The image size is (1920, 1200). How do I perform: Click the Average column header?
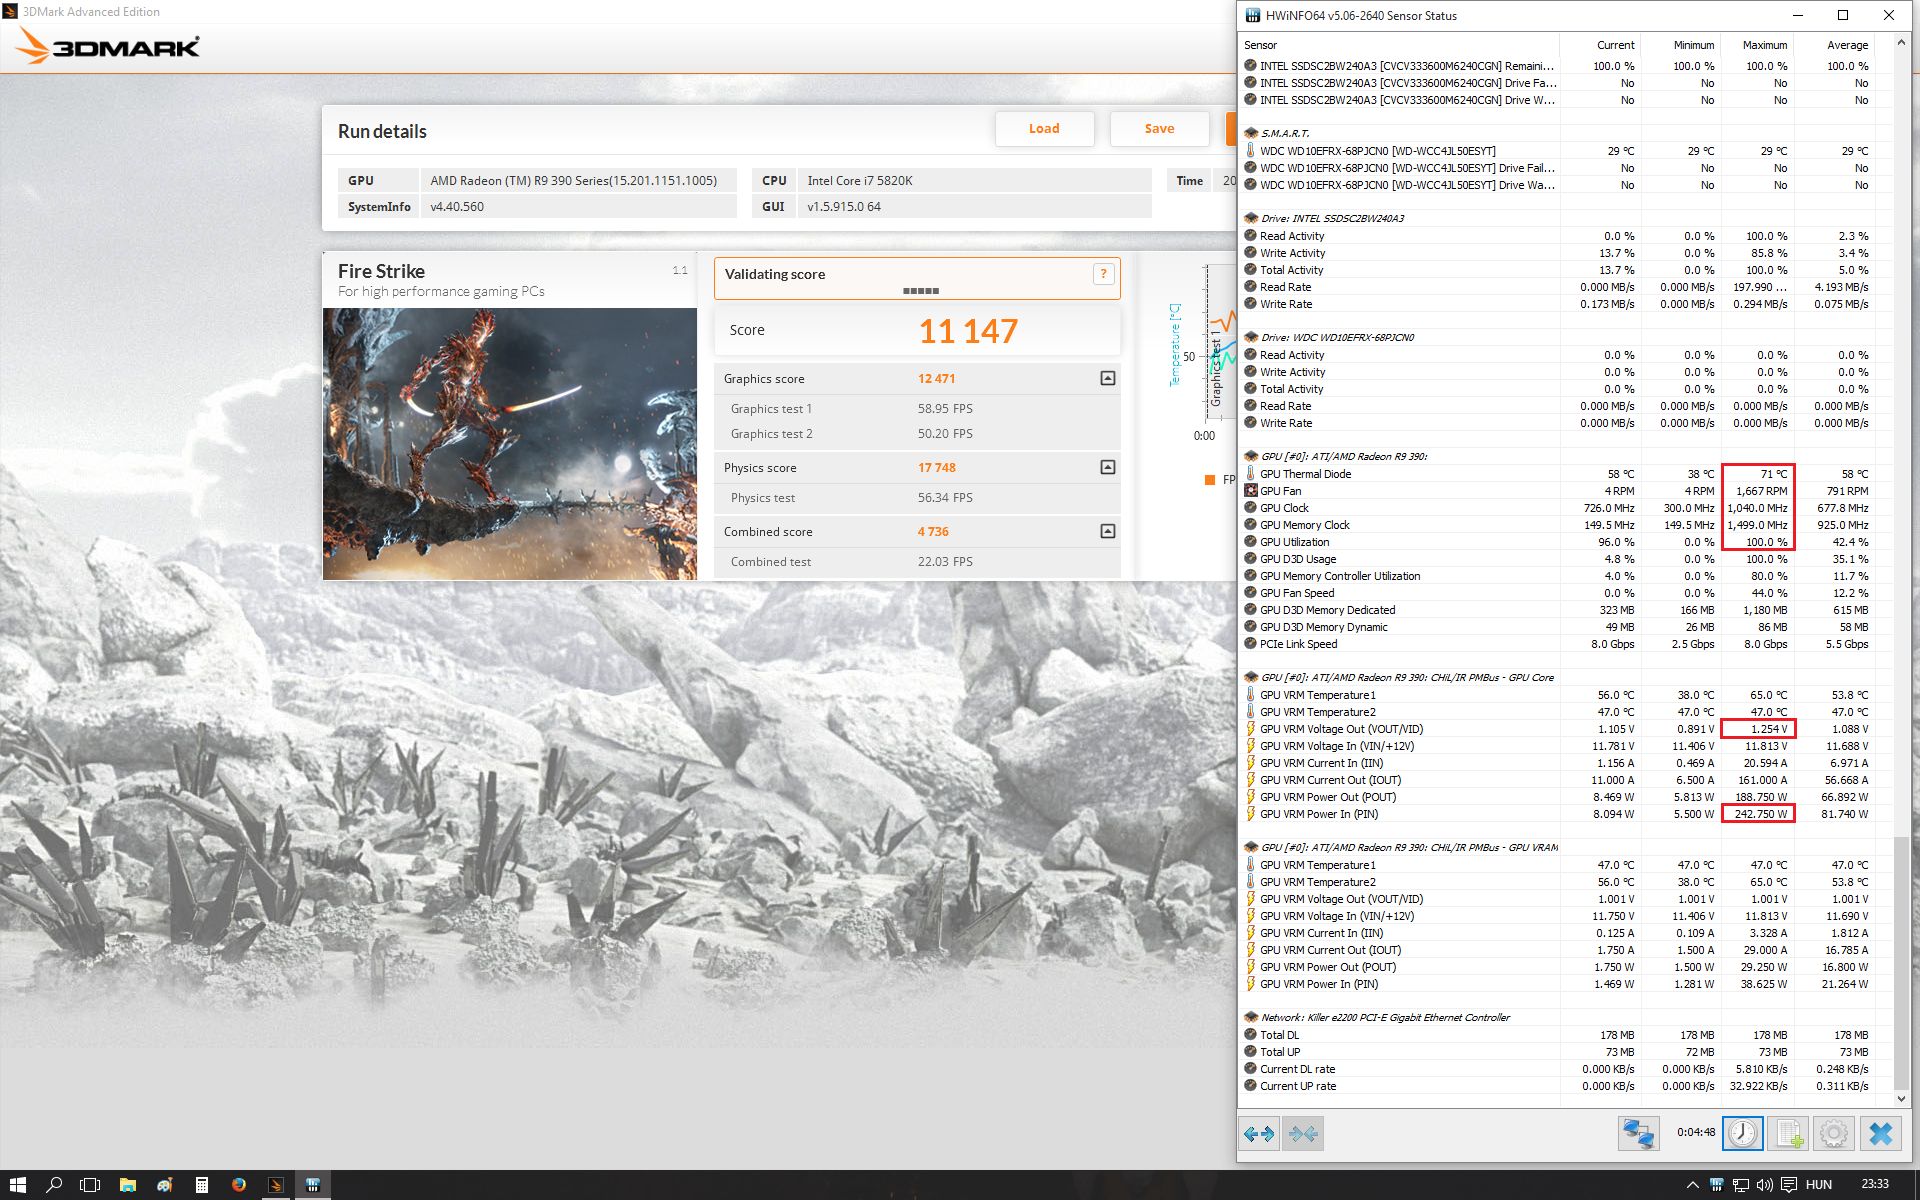1833,45
